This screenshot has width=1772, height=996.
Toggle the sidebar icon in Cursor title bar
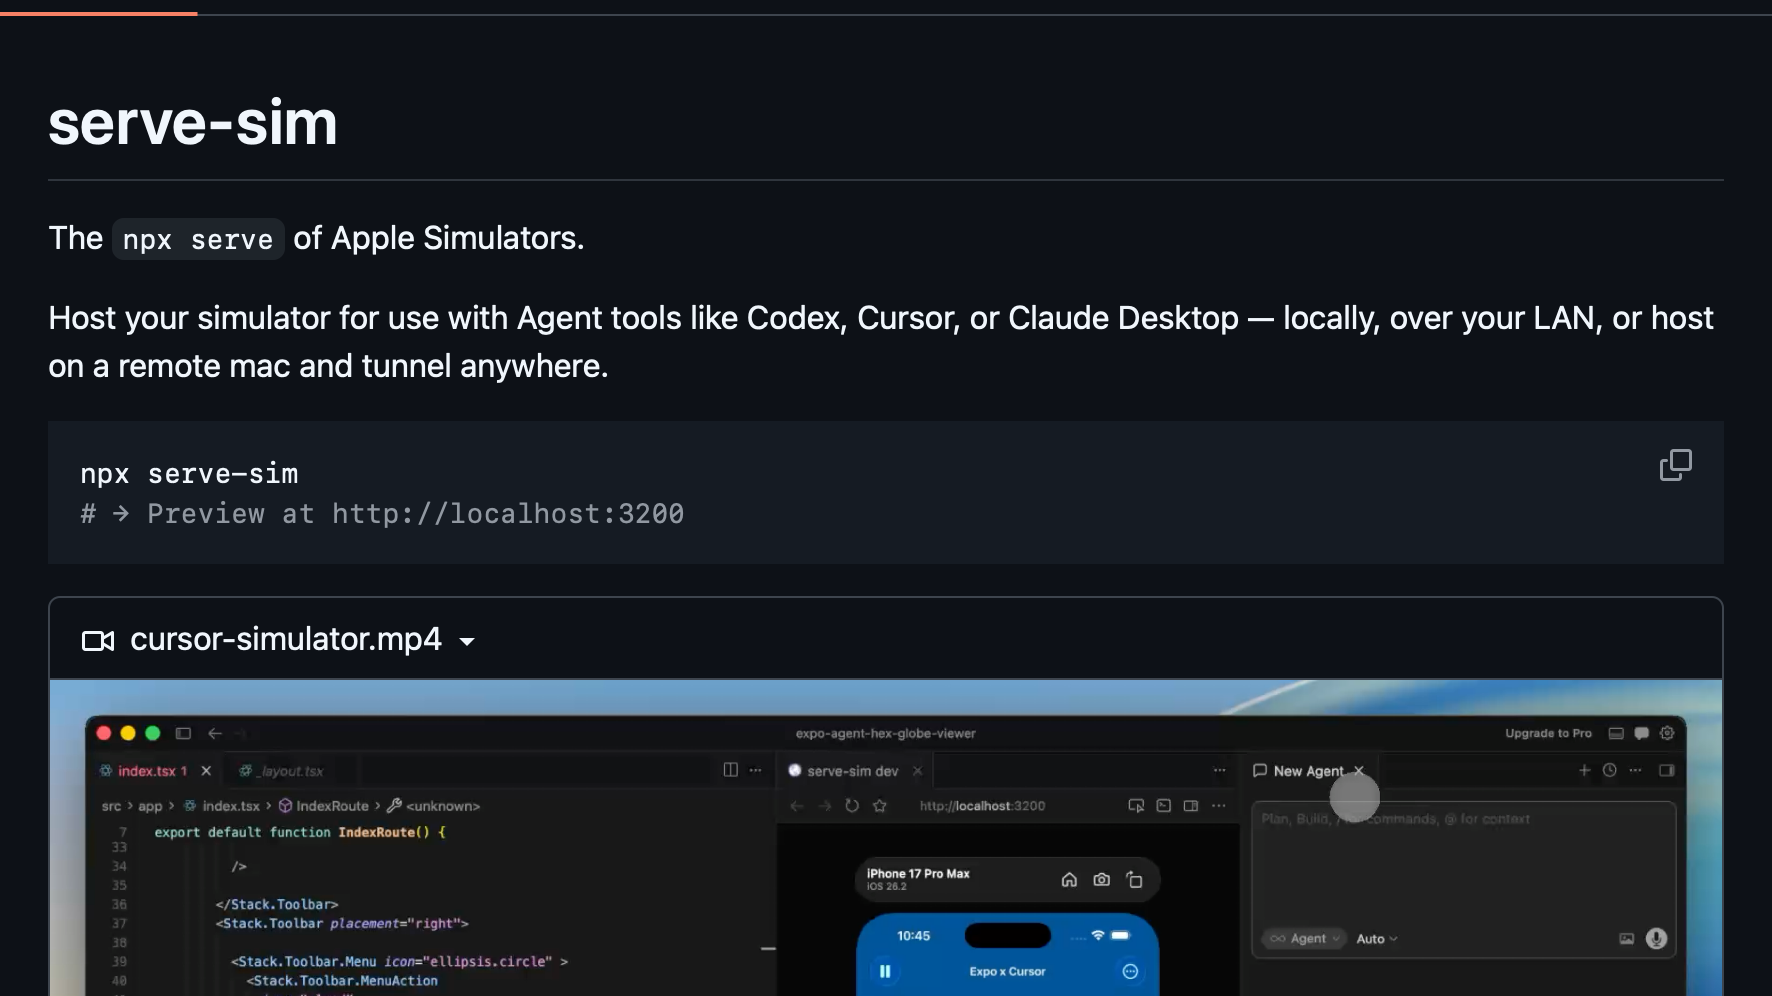click(x=183, y=733)
